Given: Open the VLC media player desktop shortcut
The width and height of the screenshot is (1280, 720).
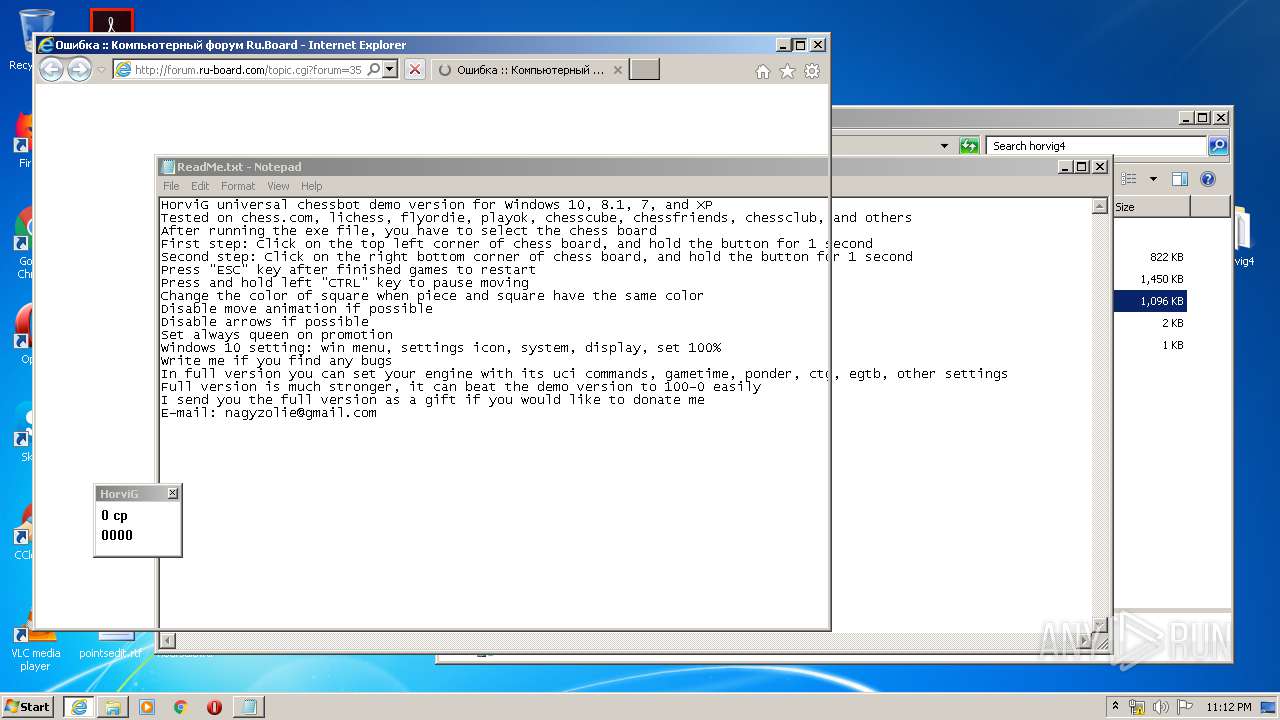Looking at the screenshot, I should coord(35,647).
